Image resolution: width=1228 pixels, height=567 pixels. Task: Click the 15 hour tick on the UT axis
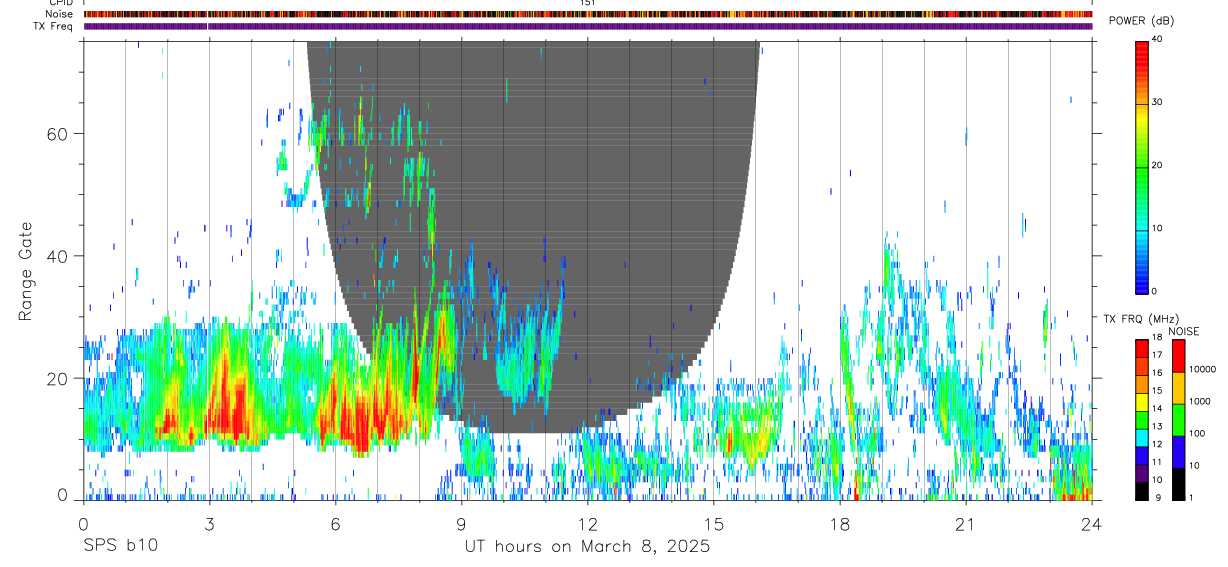pyautogui.click(x=714, y=525)
